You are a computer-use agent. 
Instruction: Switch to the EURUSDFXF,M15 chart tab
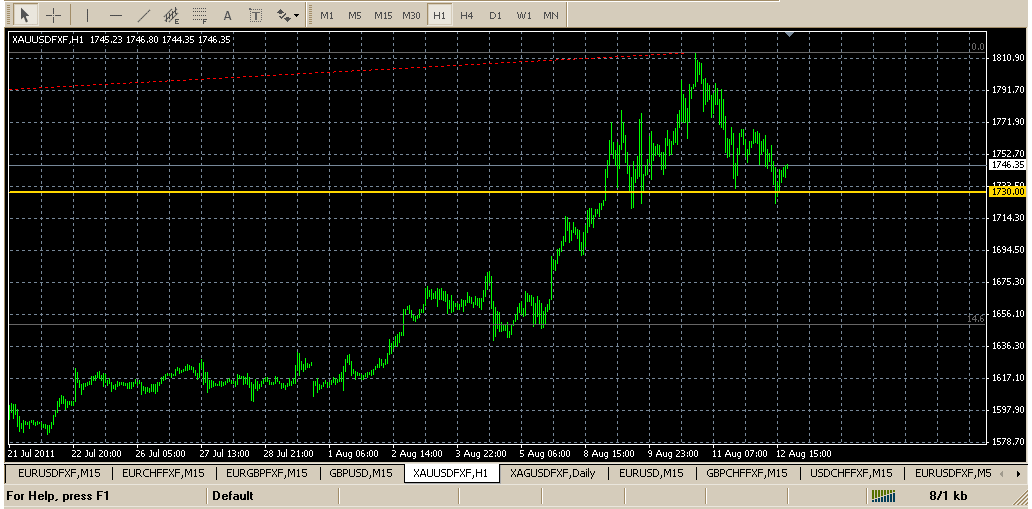coord(56,473)
